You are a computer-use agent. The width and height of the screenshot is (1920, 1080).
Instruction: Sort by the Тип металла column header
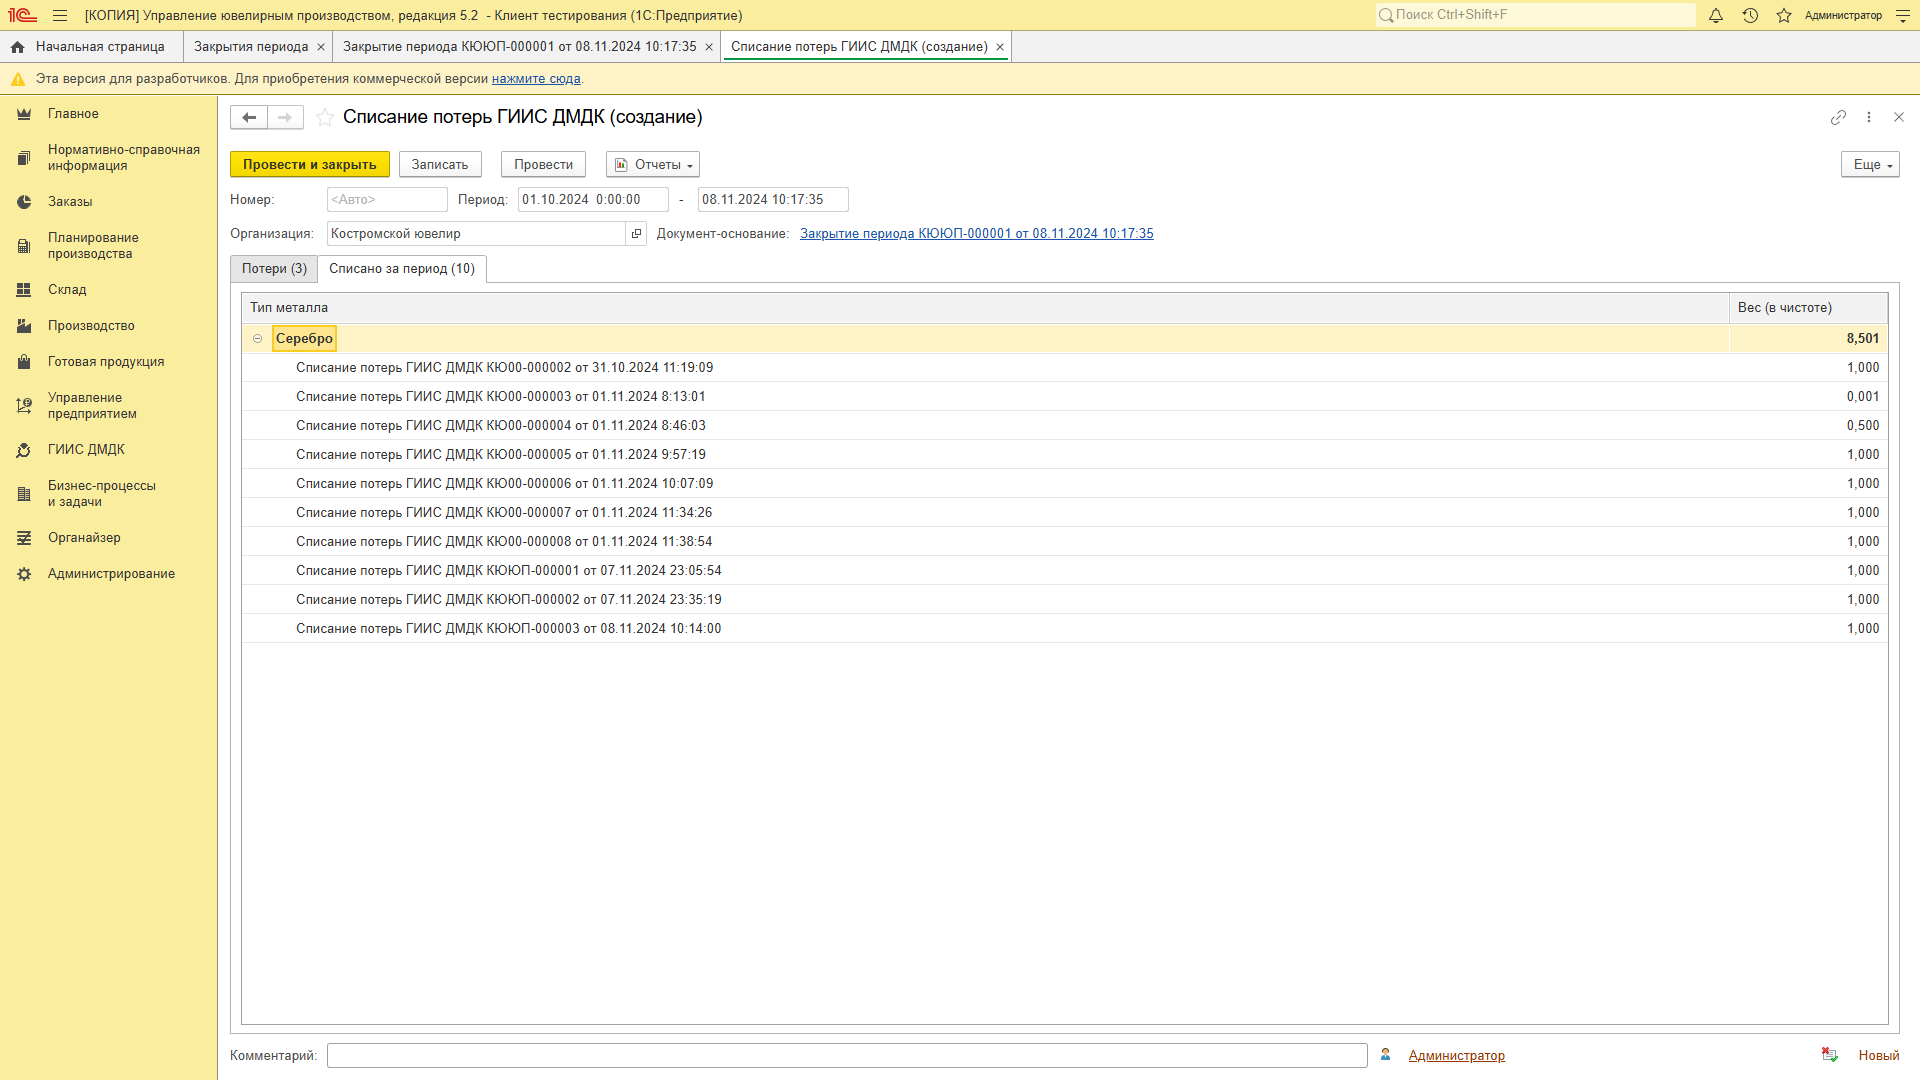[985, 308]
